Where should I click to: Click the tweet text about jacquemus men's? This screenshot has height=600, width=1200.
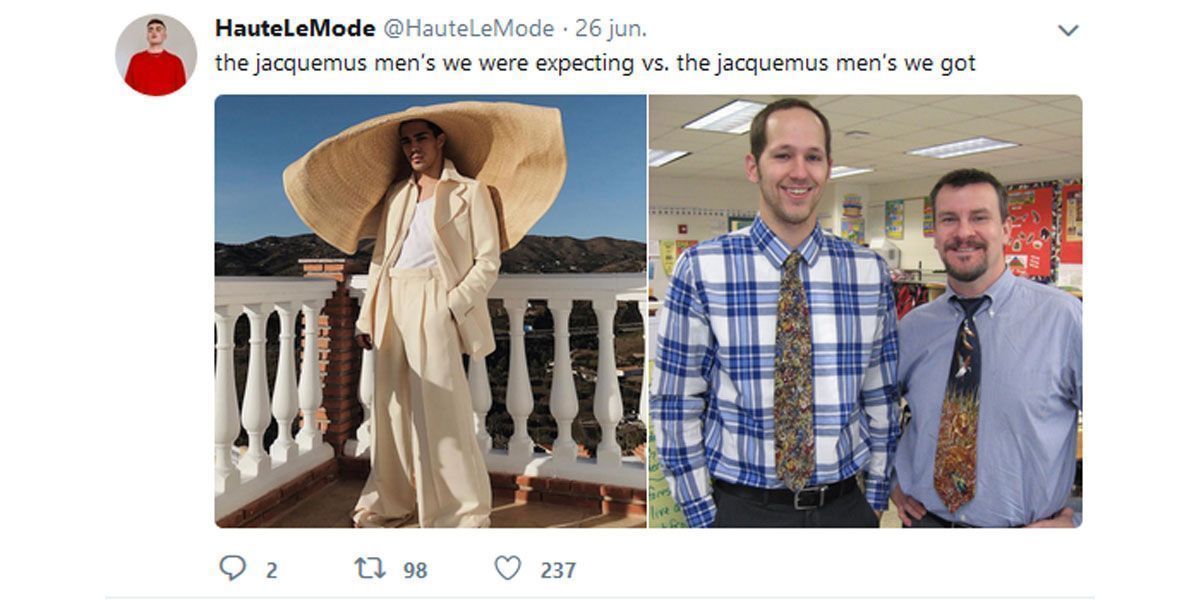pos(595,64)
